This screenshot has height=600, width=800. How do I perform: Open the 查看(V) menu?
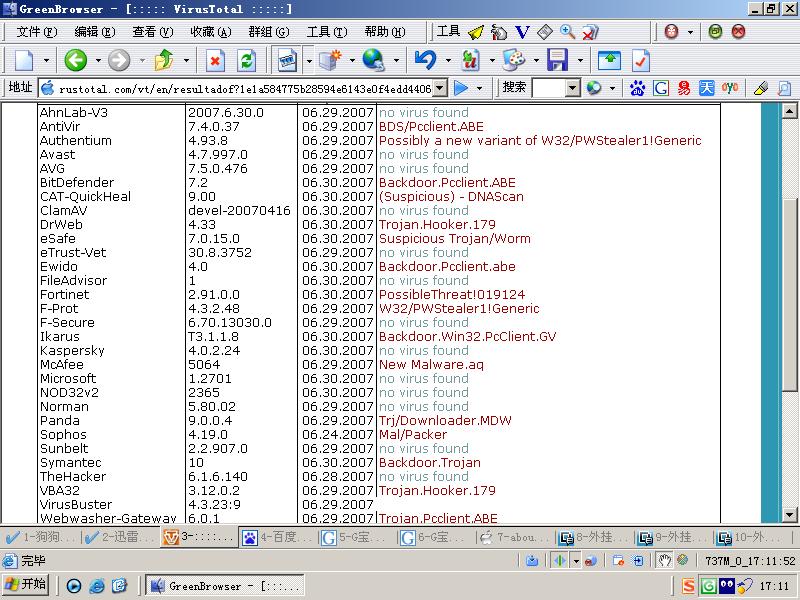point(153,32)
